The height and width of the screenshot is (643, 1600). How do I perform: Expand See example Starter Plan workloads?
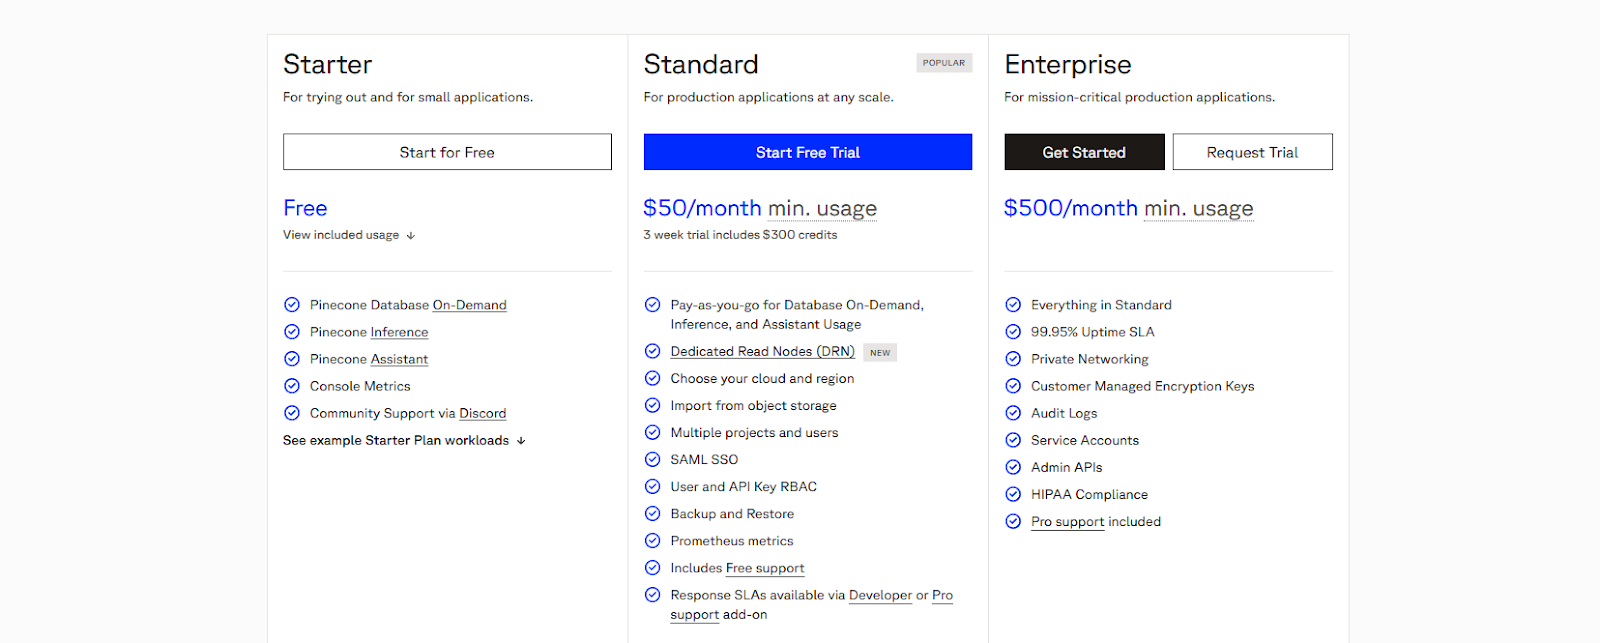coord(404,440)
